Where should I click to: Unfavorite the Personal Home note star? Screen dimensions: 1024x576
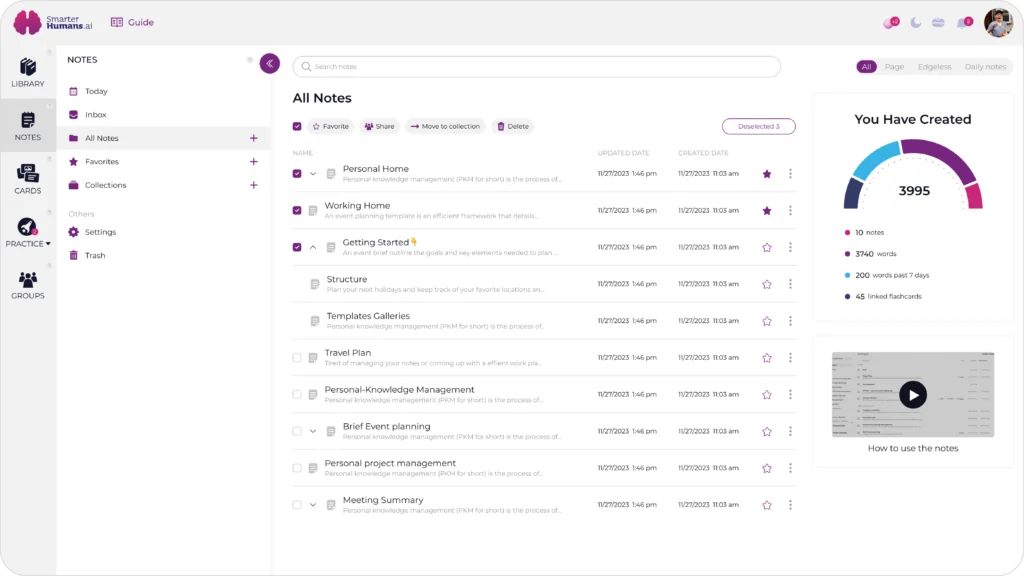(767, 174)
